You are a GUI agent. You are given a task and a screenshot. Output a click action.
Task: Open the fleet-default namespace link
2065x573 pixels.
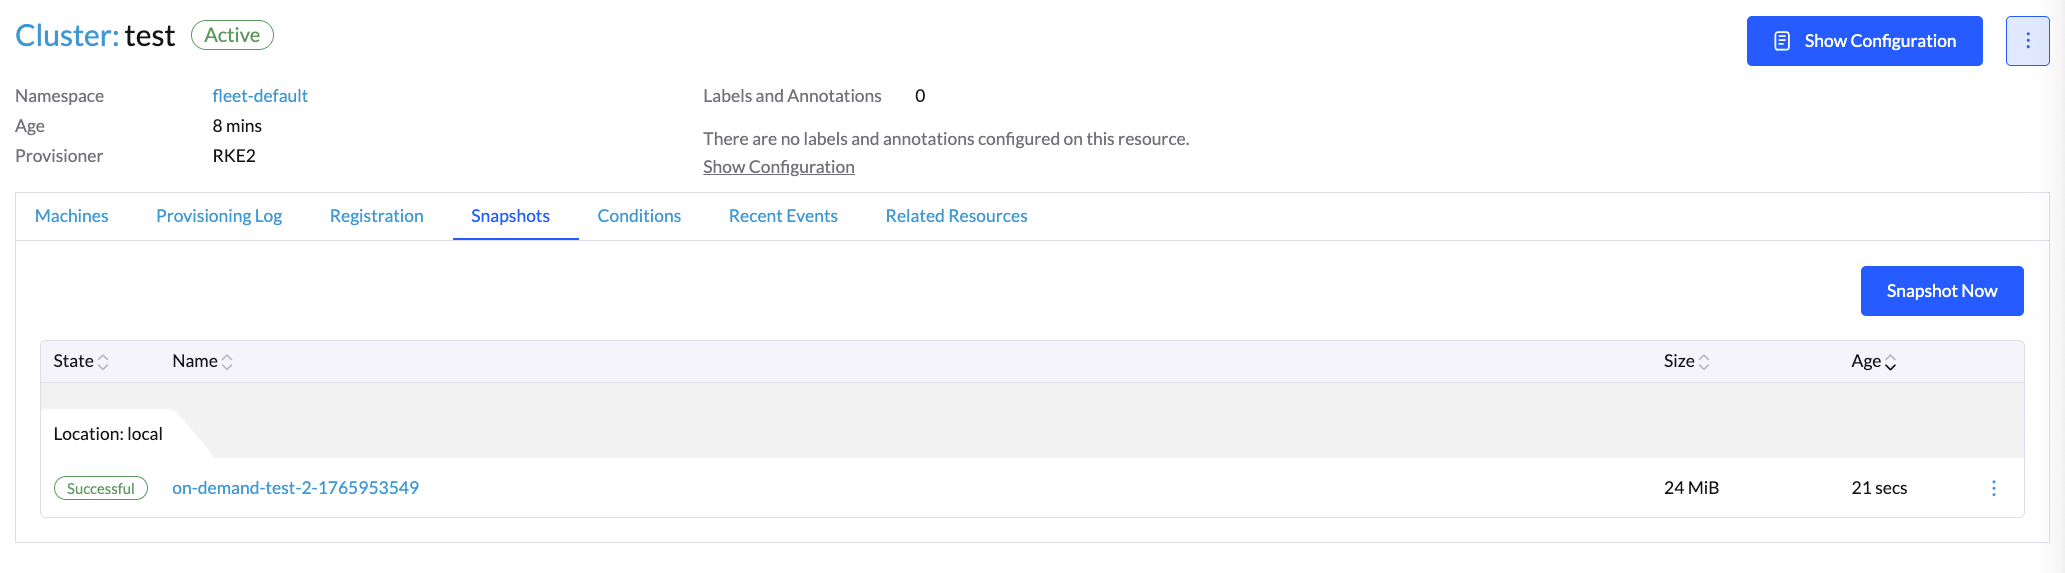click(x=260, y=96)
